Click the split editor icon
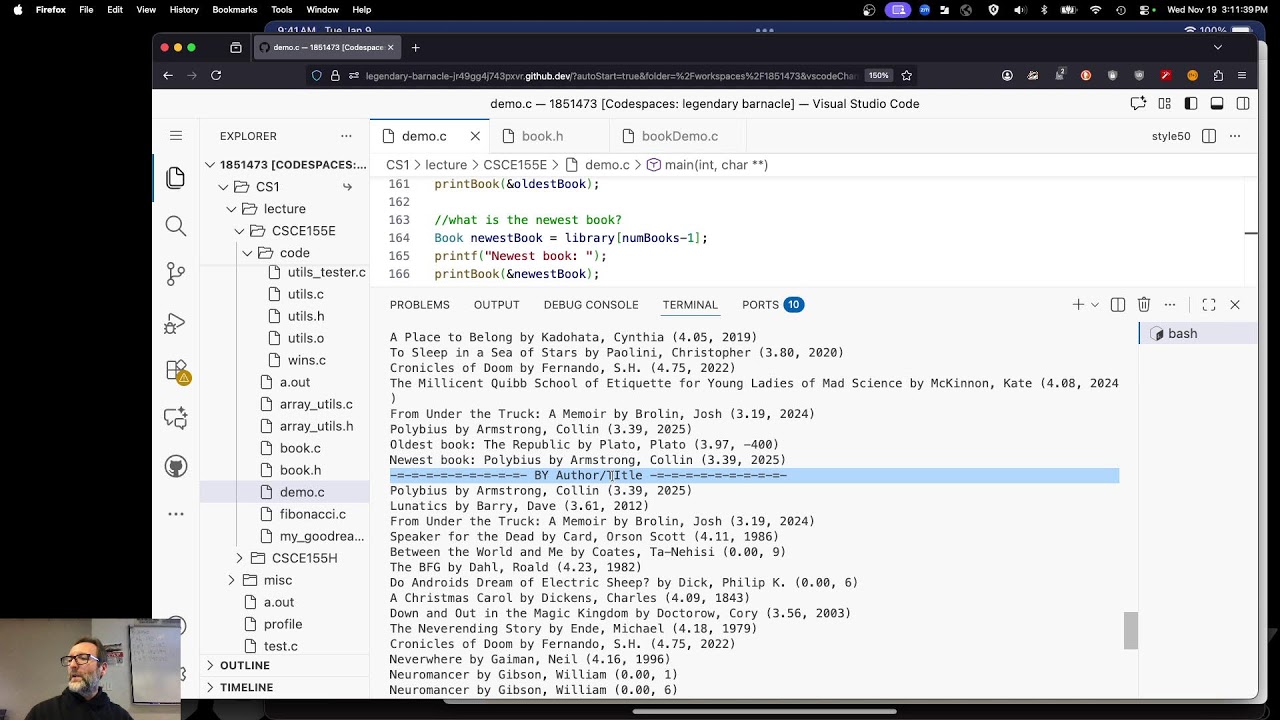The width and height of the screenshot is (1280, 720). click(1209, 136)
